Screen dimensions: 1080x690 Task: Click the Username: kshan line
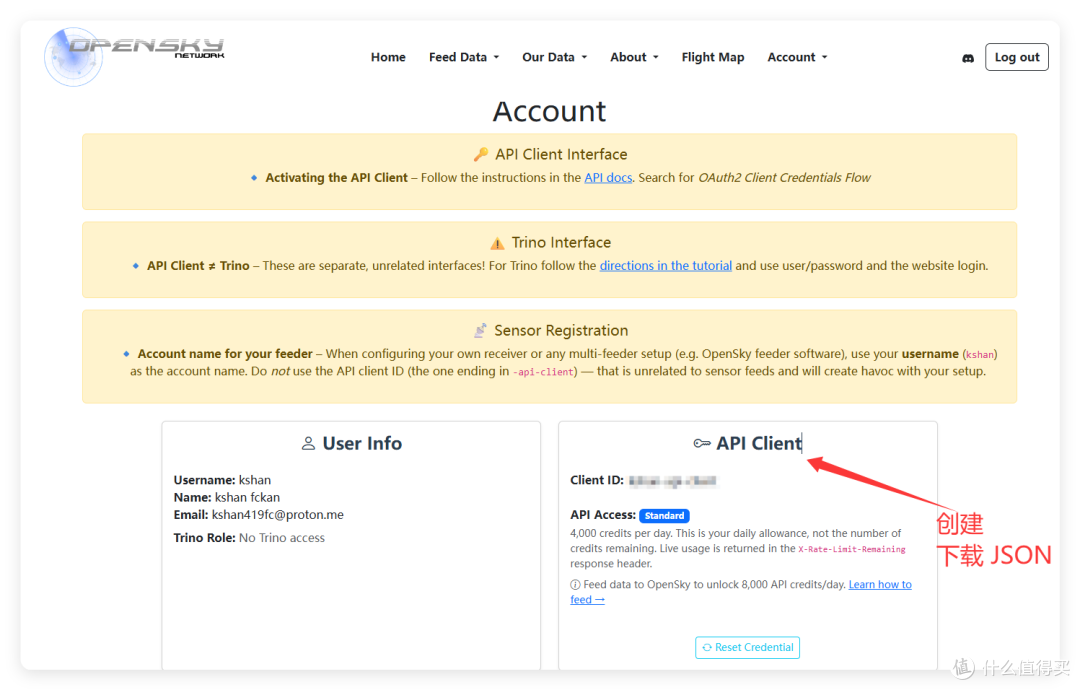(222, 480)
